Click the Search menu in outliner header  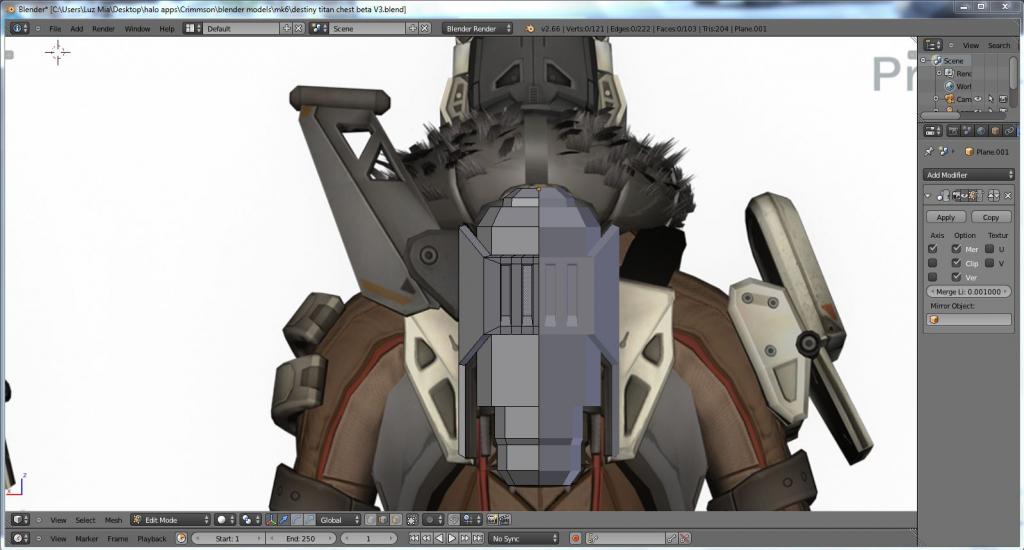click(999, 45)
